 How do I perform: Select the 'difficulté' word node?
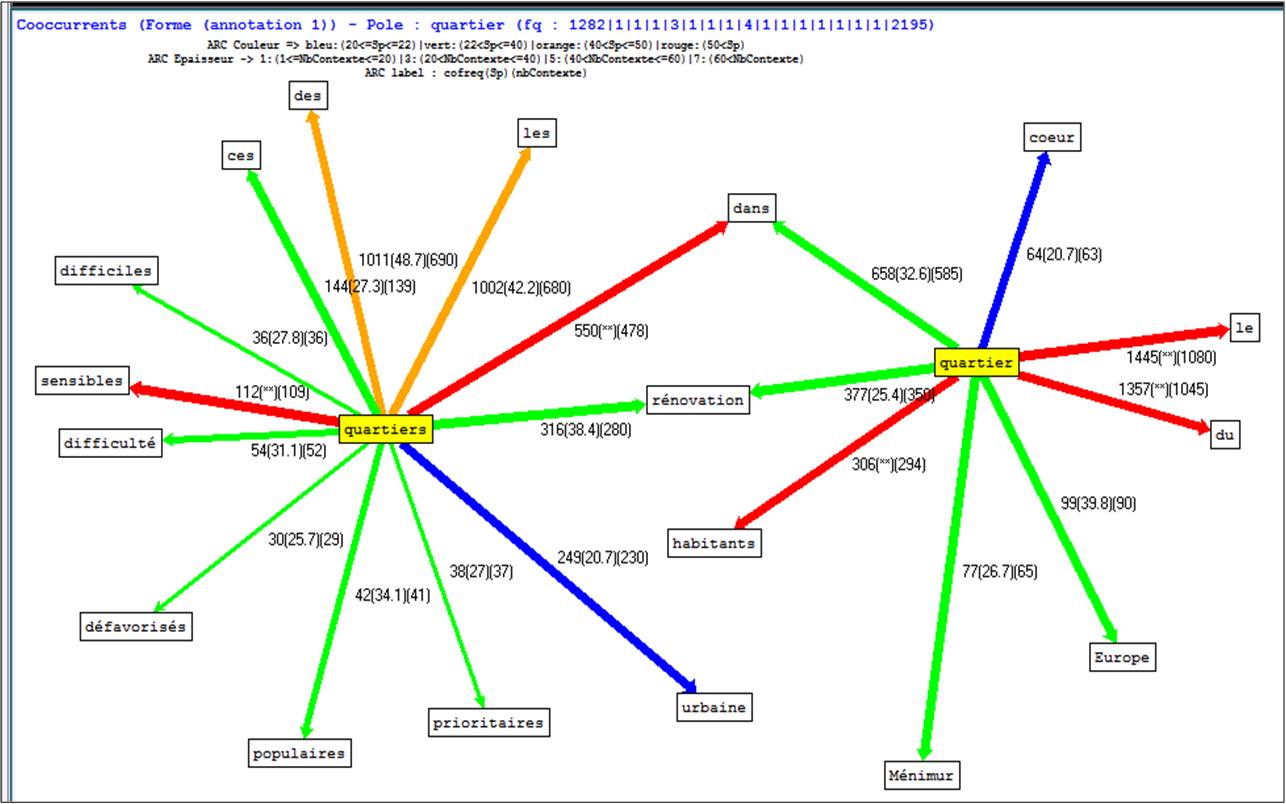pyautogui.click(x=110, y=443)
